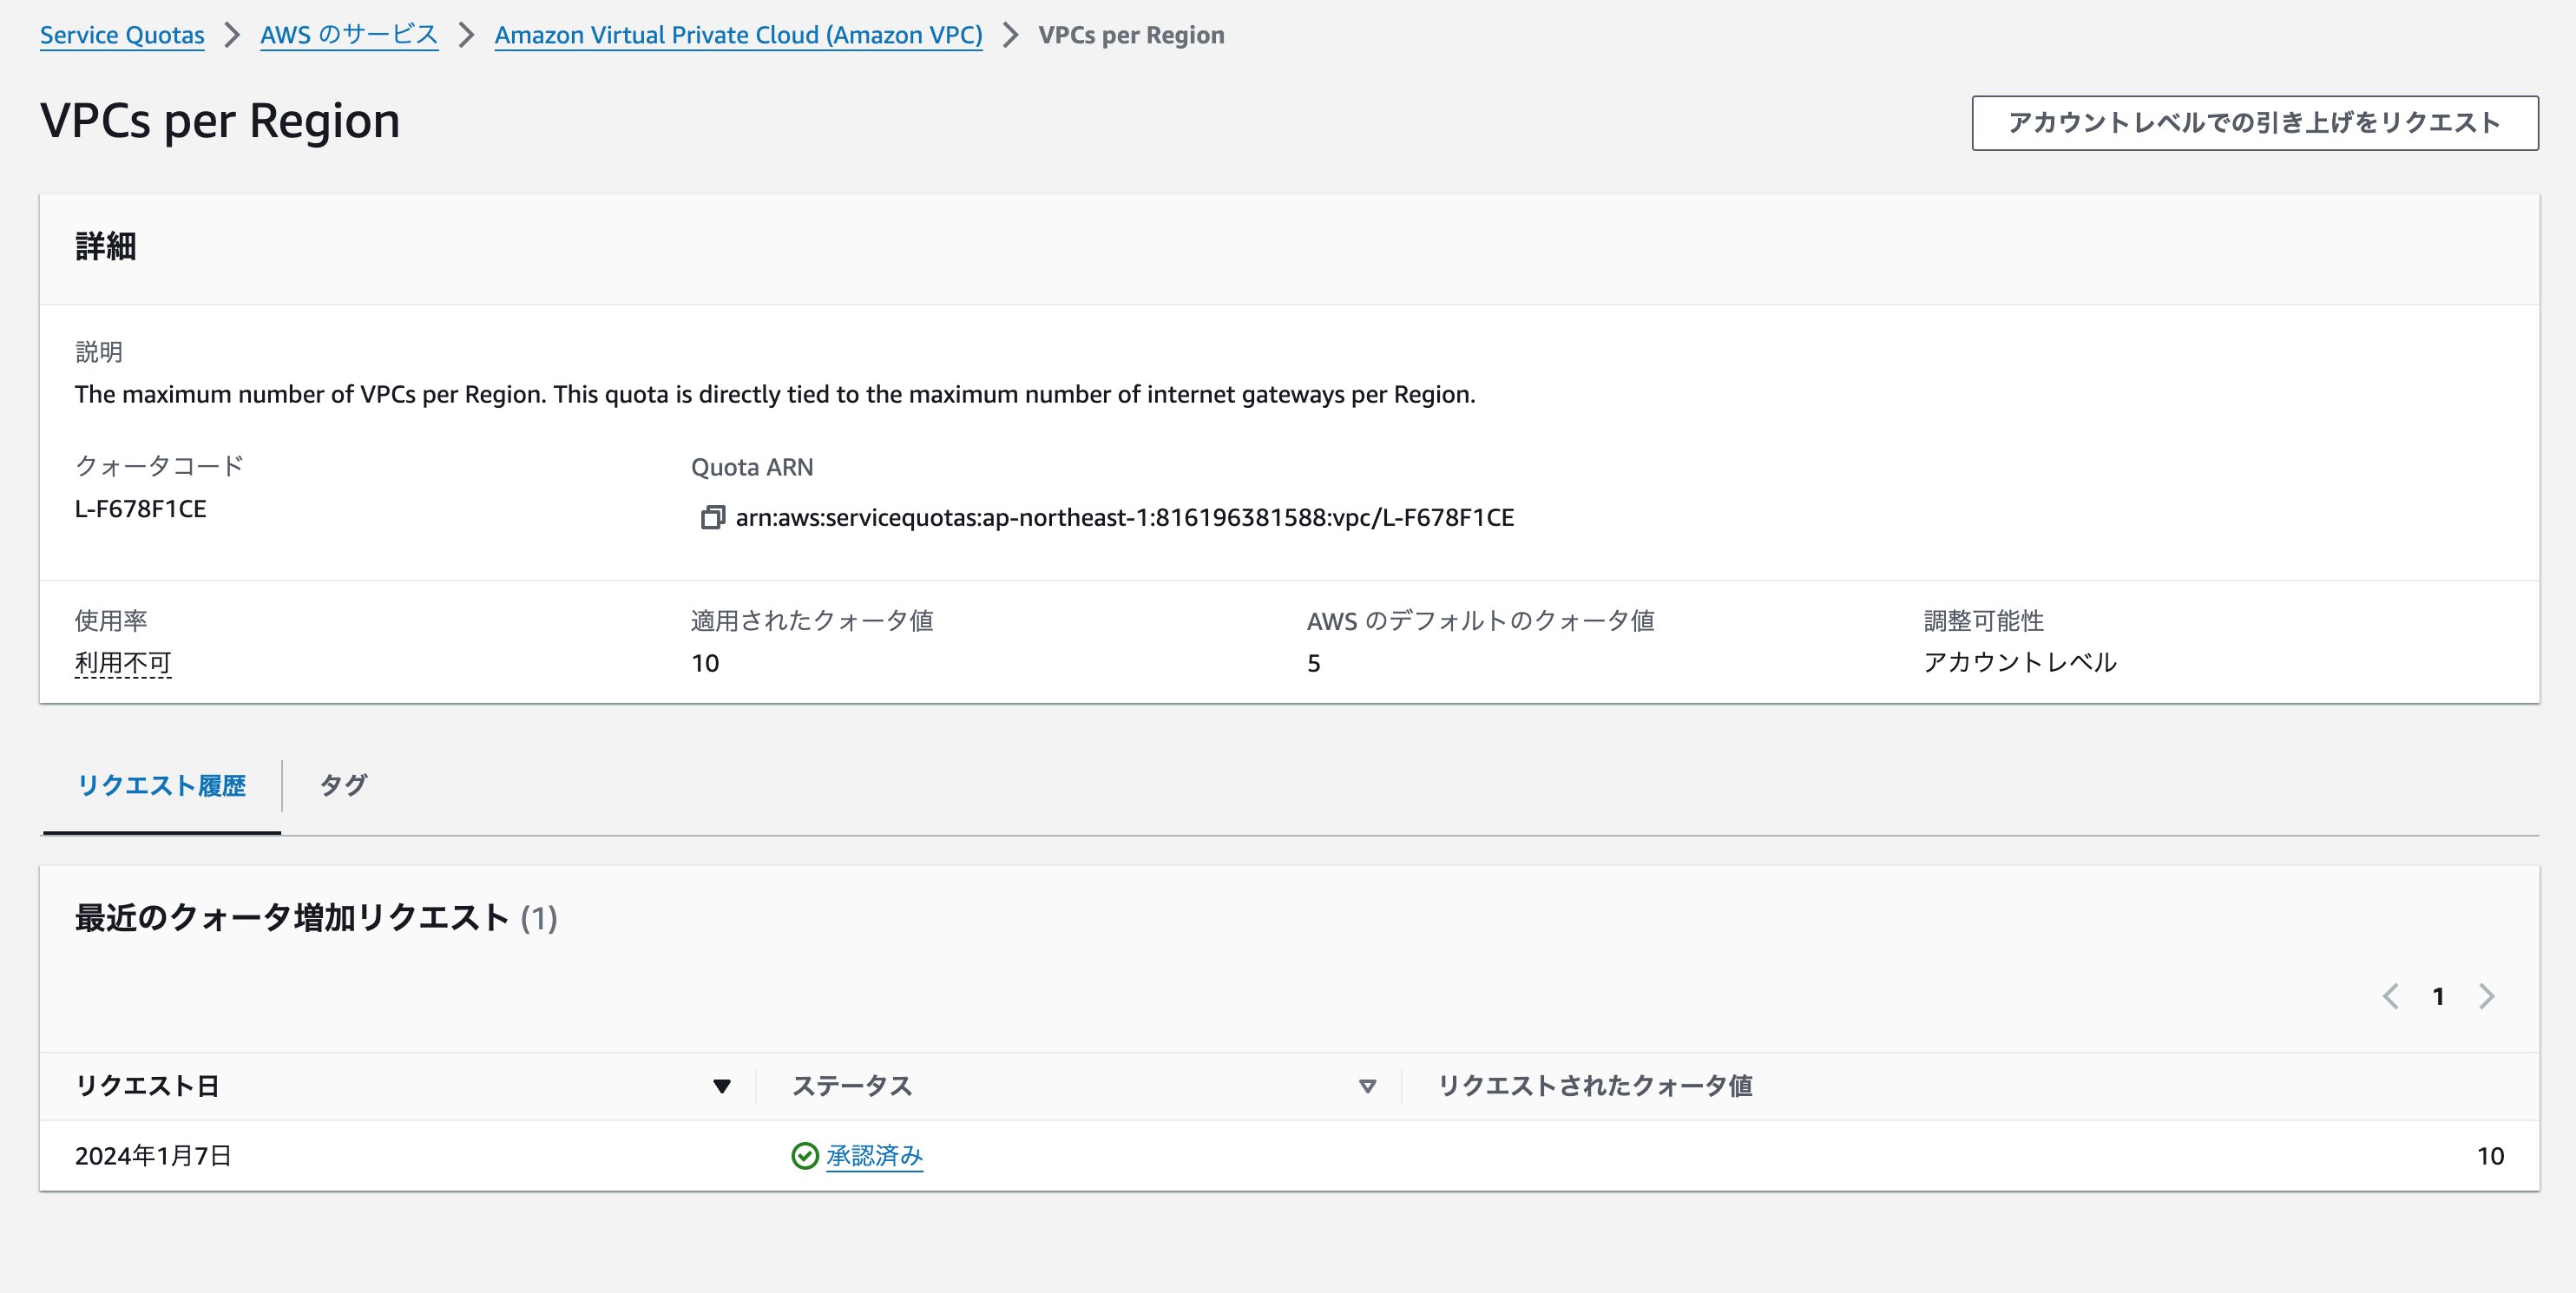
Task: Click the 2024年1月7日 request row
Action: click(x=153, y=1156)
